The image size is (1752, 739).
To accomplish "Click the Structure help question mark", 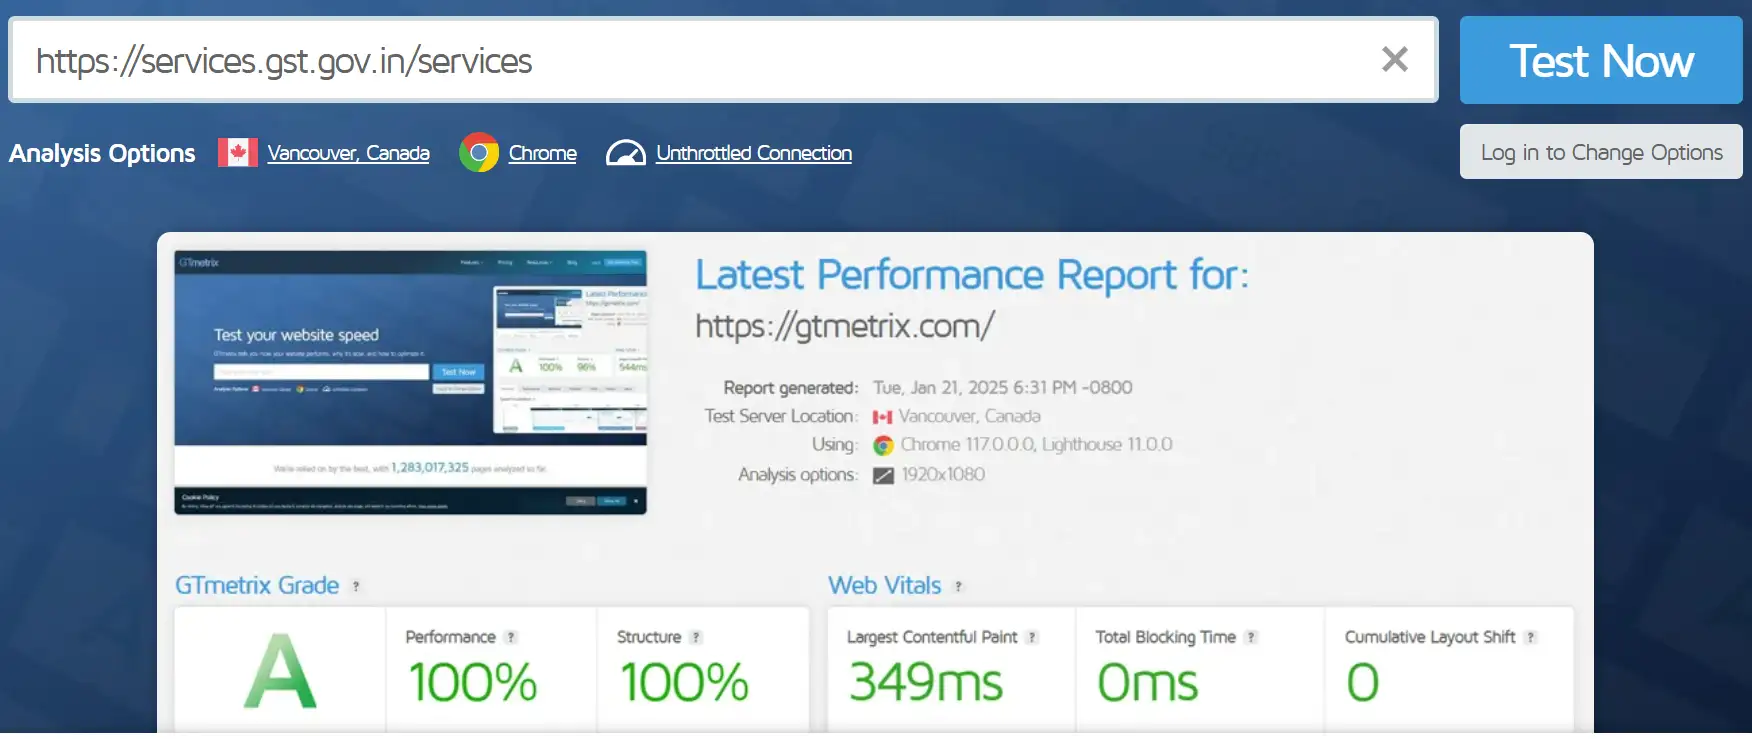I will click(696, 637).
